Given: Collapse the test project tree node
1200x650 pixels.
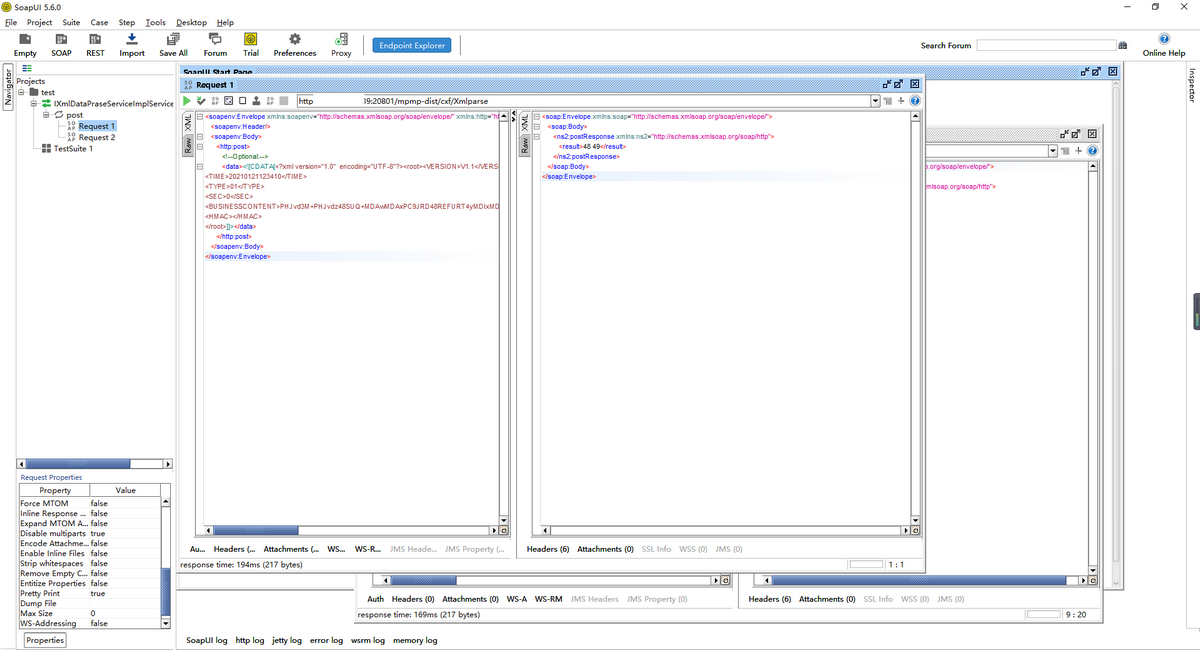Looking at the screenshot, I should tap(23, 92).
